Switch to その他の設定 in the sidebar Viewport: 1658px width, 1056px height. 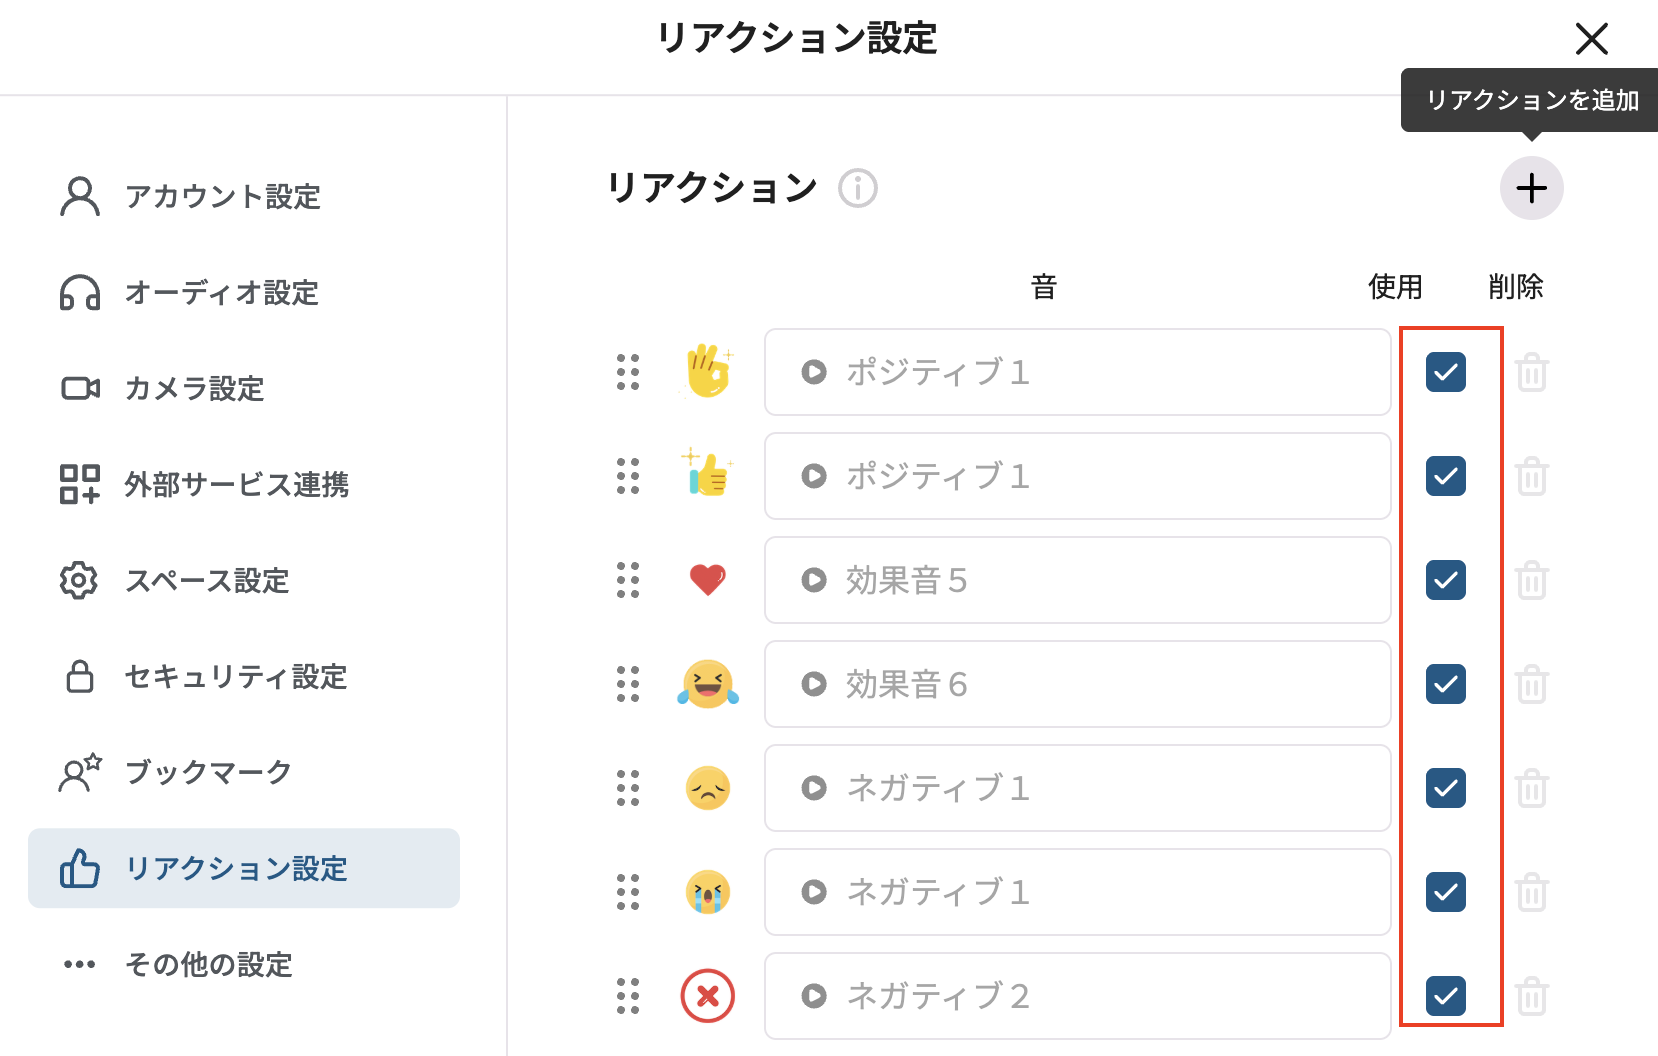[x=207, y=964]
